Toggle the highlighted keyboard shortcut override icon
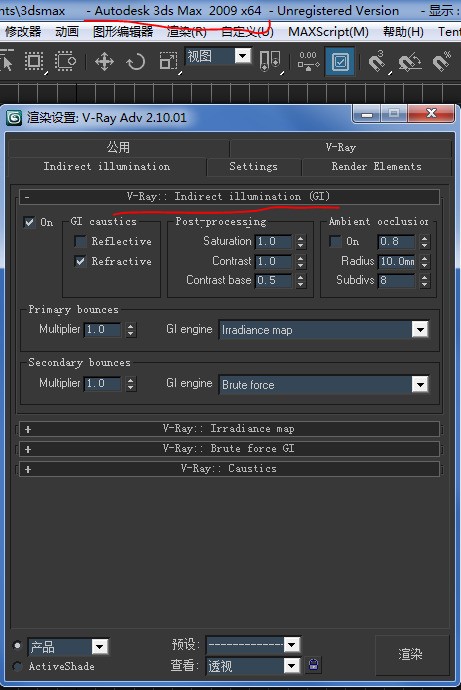 pos(340,62)
